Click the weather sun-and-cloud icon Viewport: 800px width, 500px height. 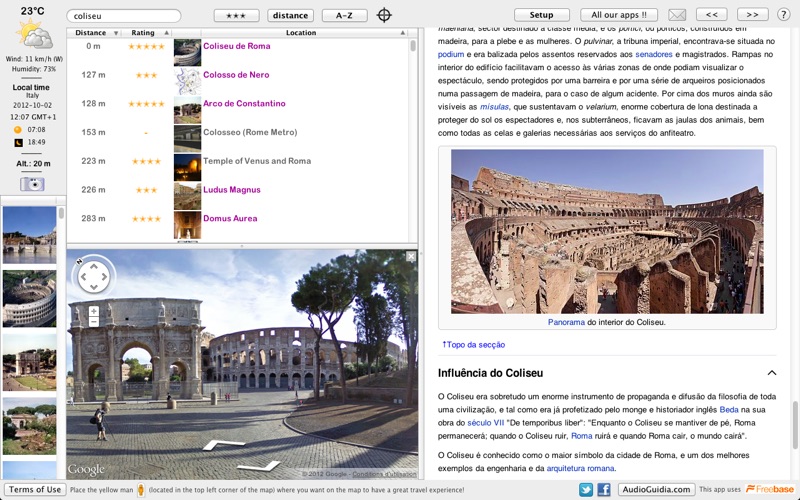(x=33, y=35)
